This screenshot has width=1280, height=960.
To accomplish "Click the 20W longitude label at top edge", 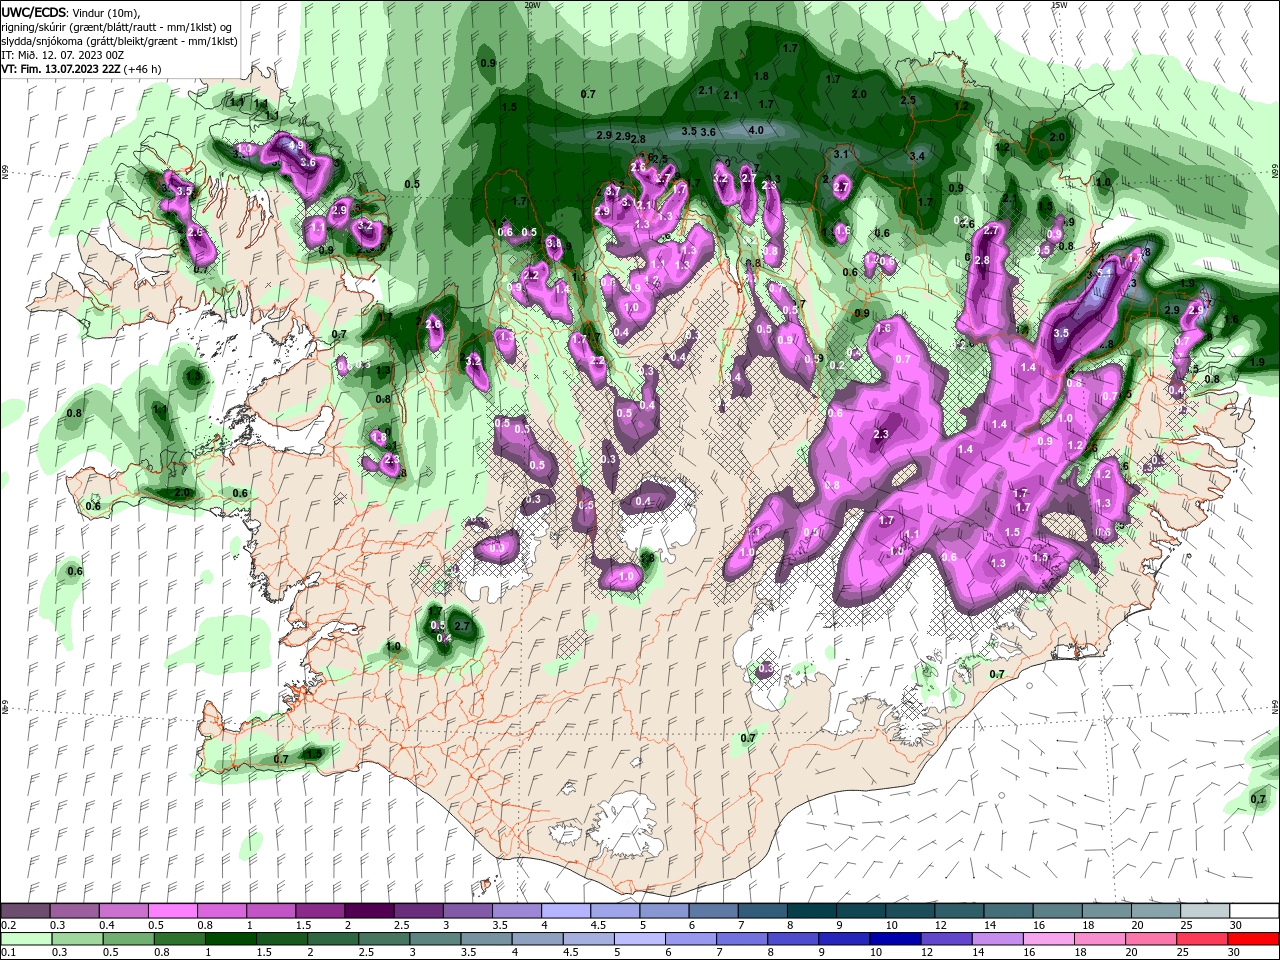I will [532, 5].
